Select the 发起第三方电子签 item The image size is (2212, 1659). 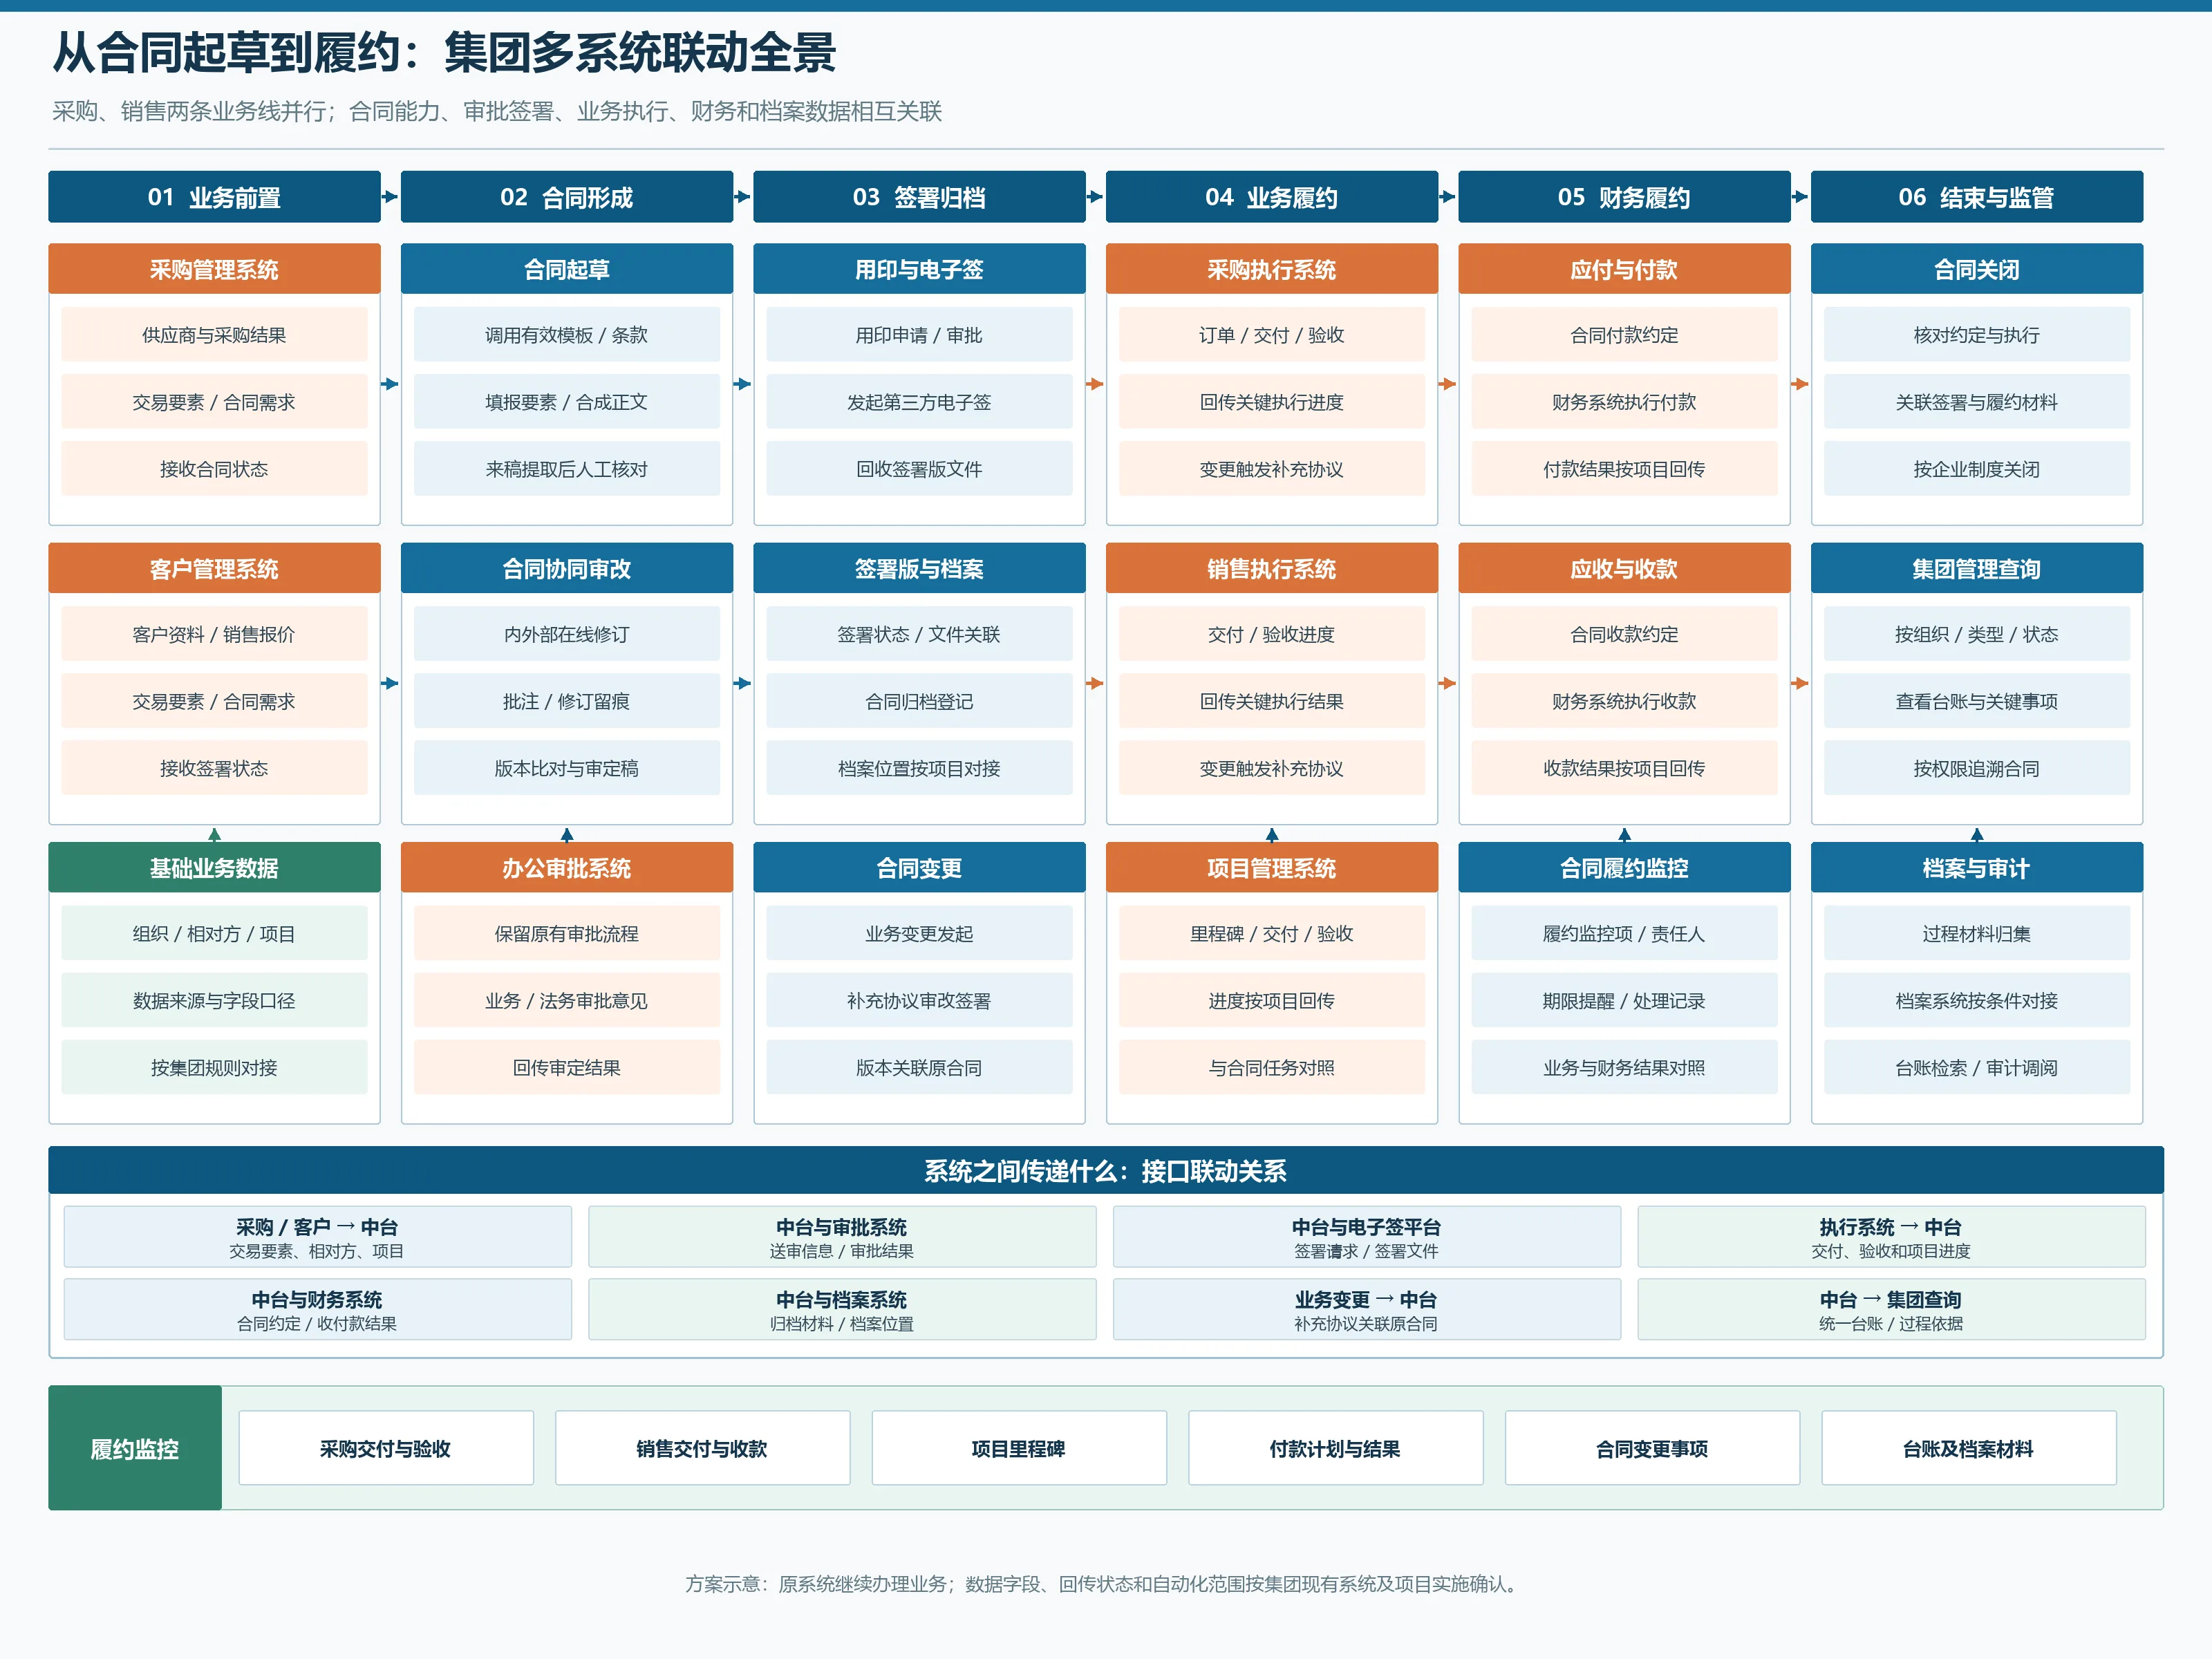pyautogui.click(x=919, y=402)
